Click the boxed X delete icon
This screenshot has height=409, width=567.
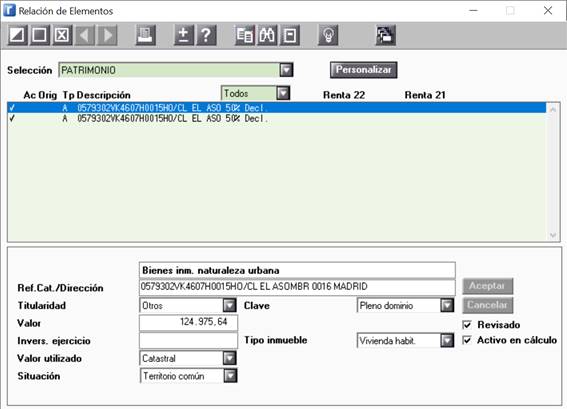tap(62, 35)
